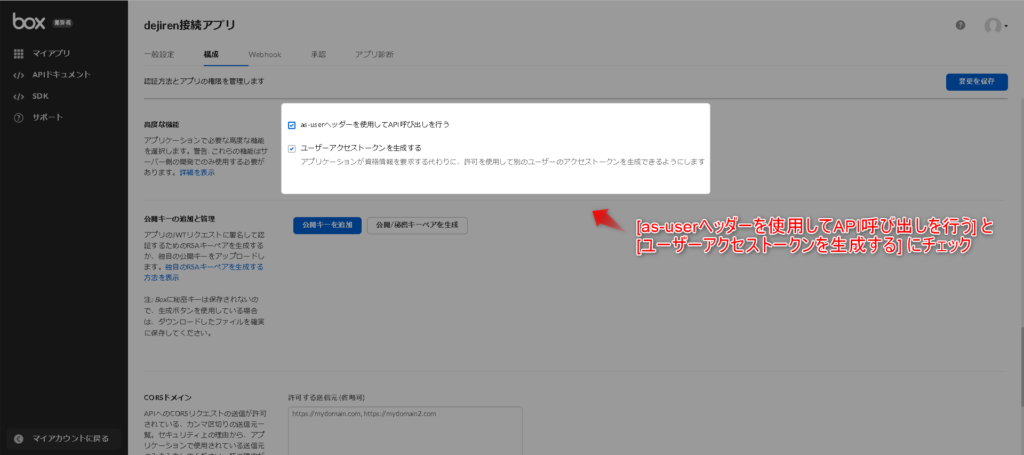Open the user avatar menu
Screen dimensions: 1024x455
(x=996, y=26)
